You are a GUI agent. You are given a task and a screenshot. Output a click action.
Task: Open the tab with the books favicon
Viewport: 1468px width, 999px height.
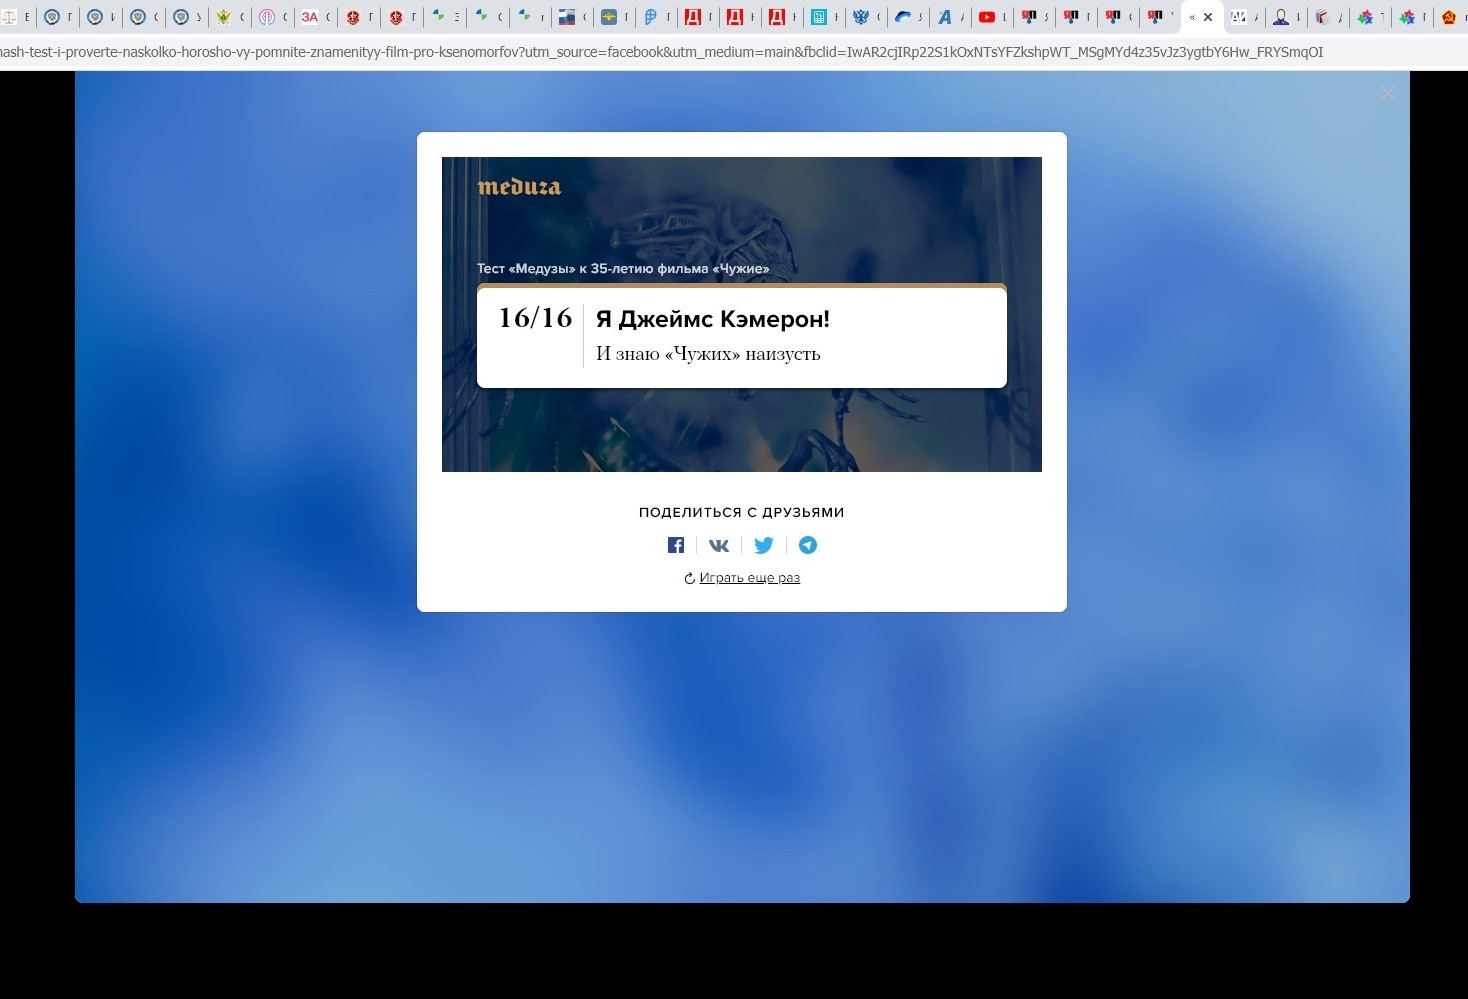(1323, 17)
